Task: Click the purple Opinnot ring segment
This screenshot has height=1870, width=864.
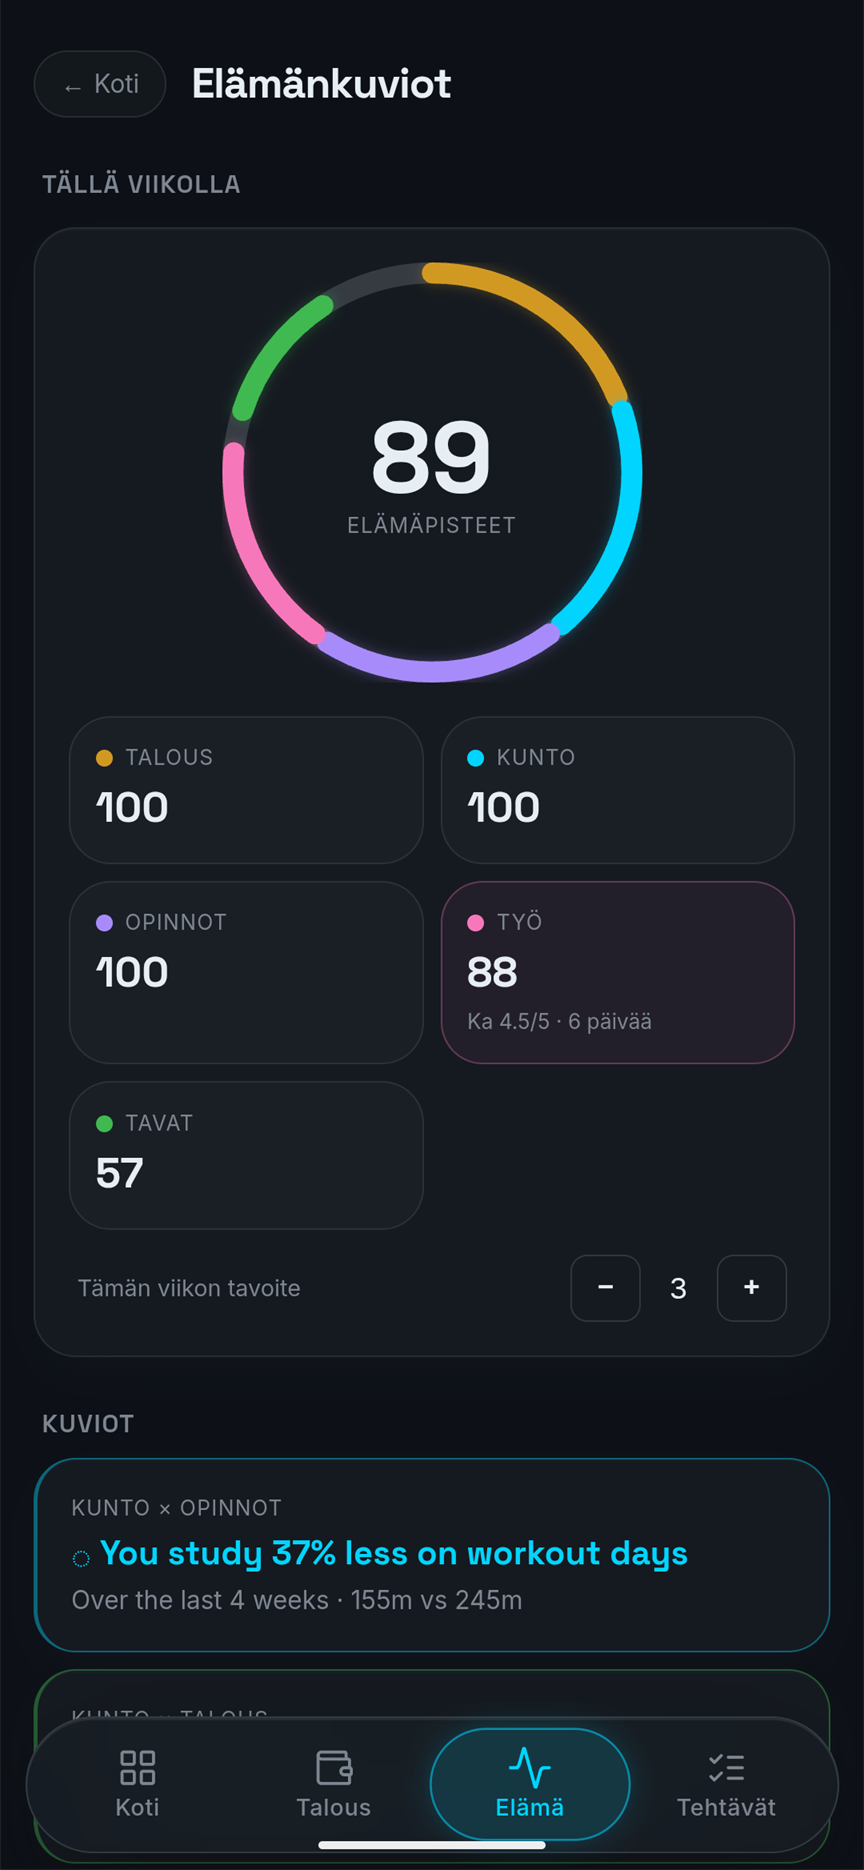Action: [435, 663]
